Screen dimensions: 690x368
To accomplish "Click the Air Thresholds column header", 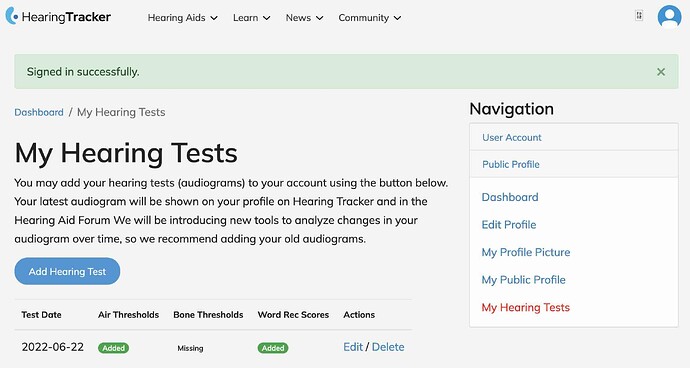I will click(128, 315).
